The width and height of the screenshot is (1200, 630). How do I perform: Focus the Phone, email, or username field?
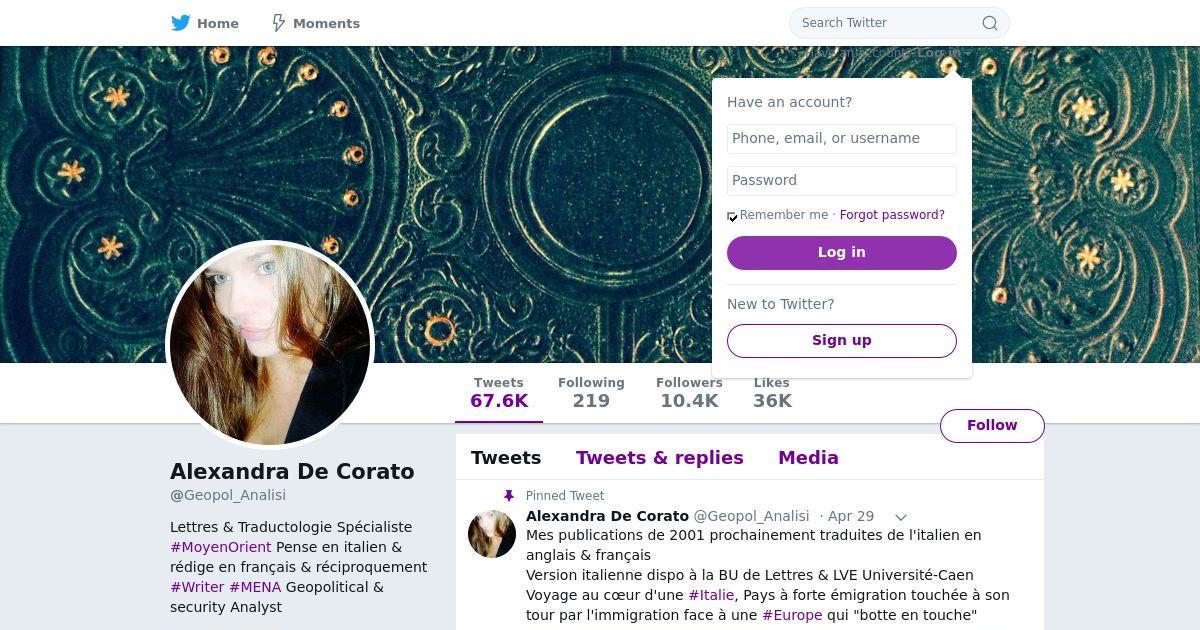(x=842, y=139)
